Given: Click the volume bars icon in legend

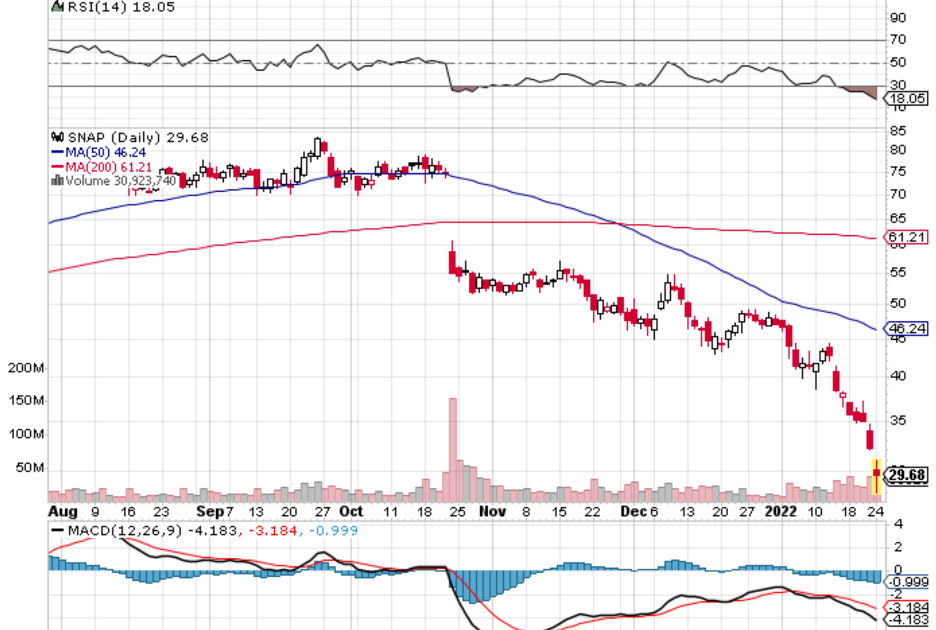Looking at the screenshot, I should (x=57, y=181).
